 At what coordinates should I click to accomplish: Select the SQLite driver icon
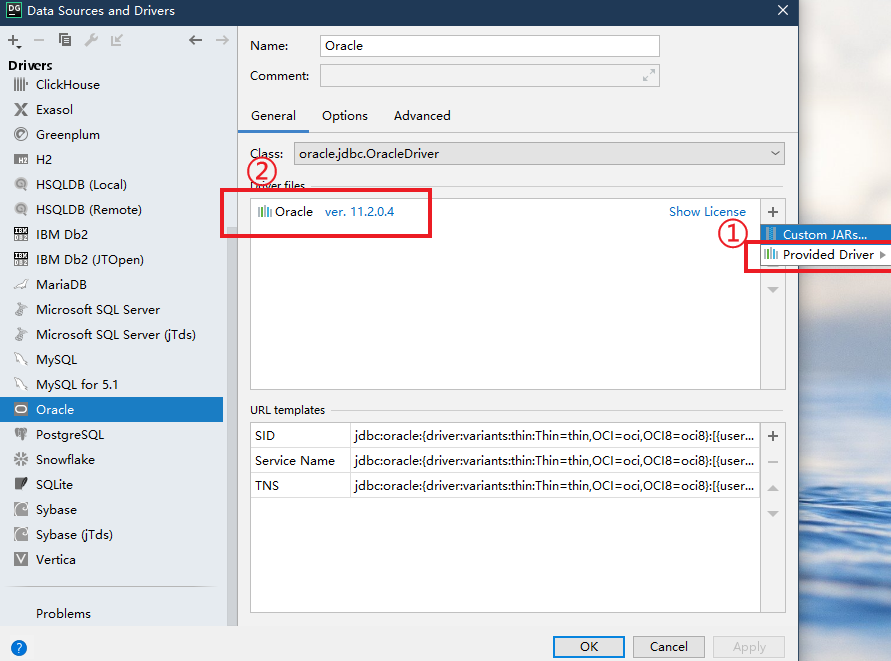pyautogui.click(x=20, y=485)
